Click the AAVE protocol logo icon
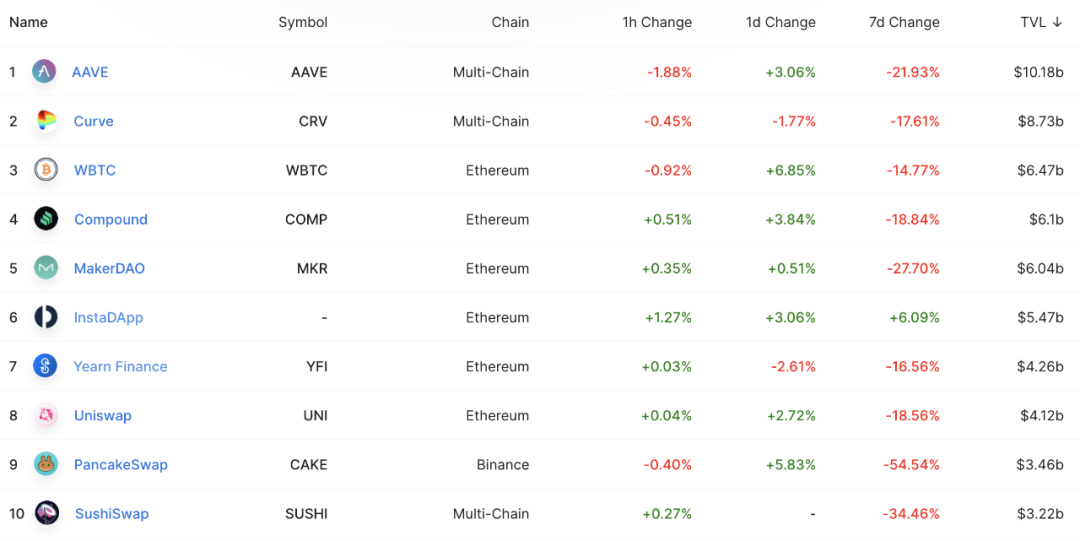 click(44, 72)
